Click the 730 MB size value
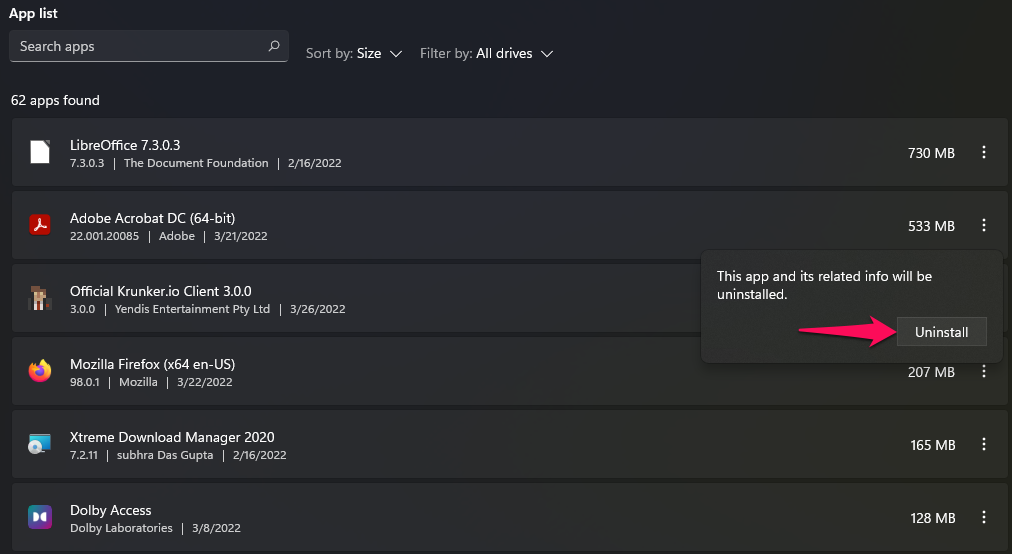Viewport: 1012px width, 554px height. pyautogui.click(x=931, y=153)
